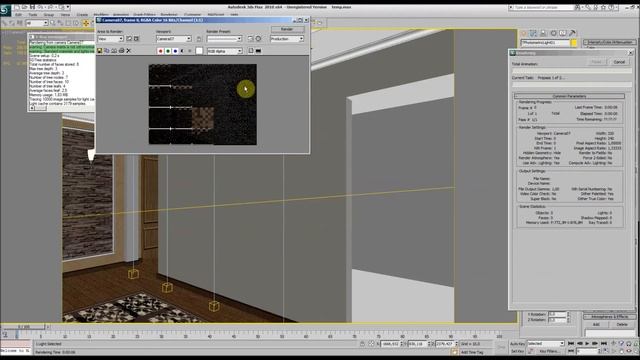Toggle the alpha channel display button
The height and width of the screenshot is (360, 640).
click(182, 51)
